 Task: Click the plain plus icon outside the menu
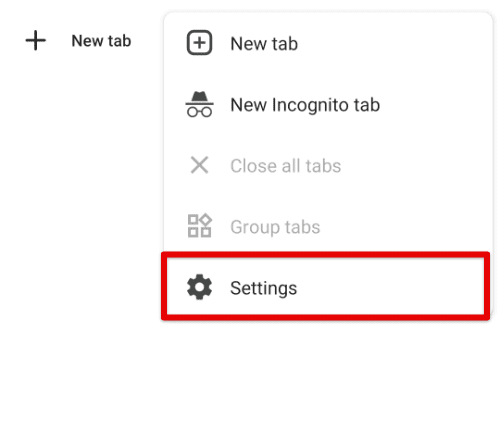coord(36,41)
